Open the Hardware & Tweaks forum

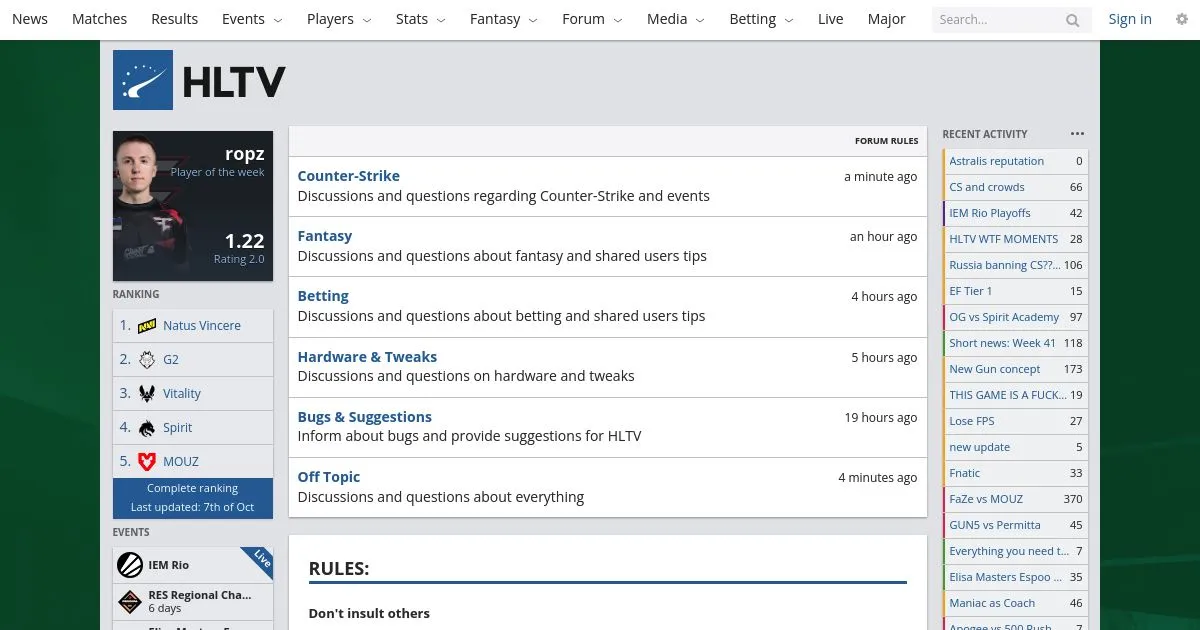click(x=367, y=357)
